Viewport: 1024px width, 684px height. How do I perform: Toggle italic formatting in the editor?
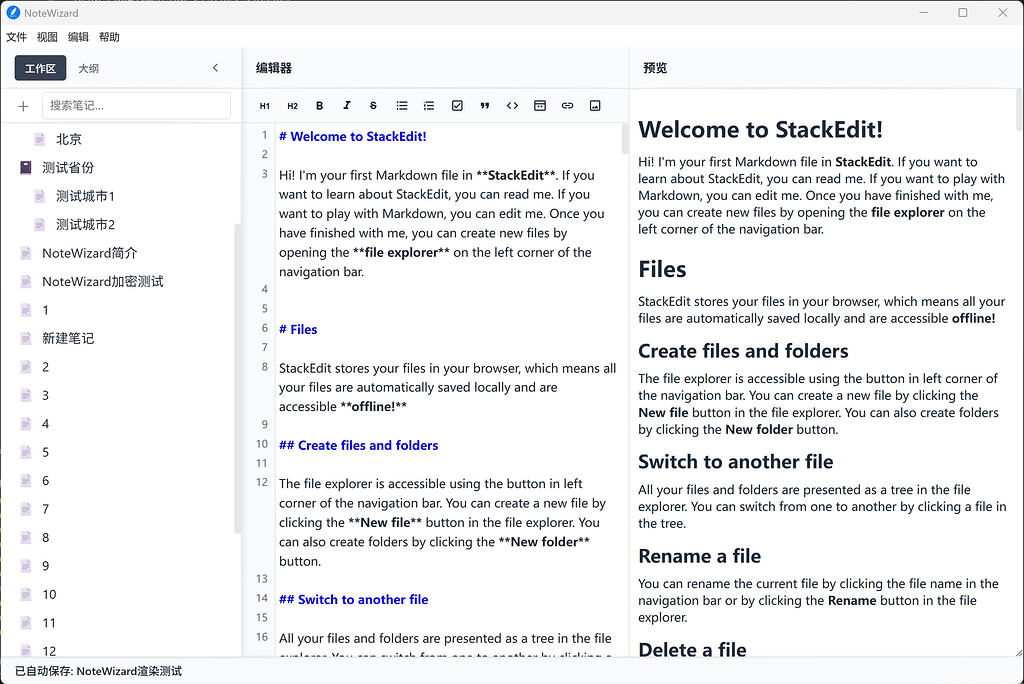[x=347, y=106]
